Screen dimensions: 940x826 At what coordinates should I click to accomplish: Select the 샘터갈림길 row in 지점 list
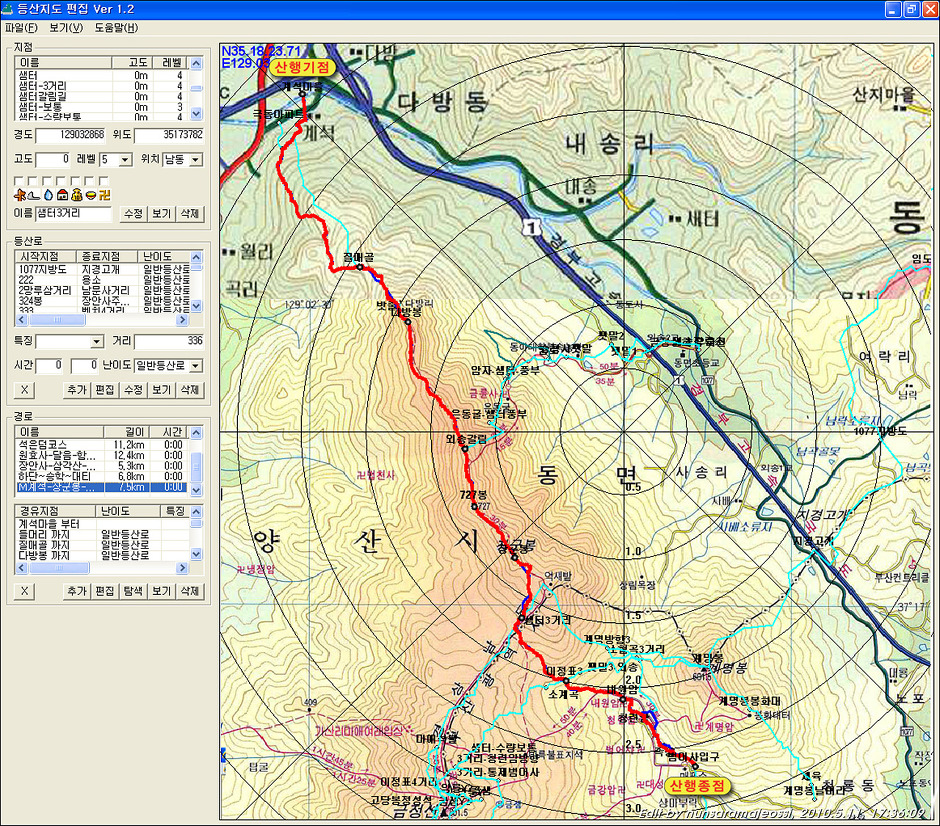pyautogui.click(x=102, y=97)
